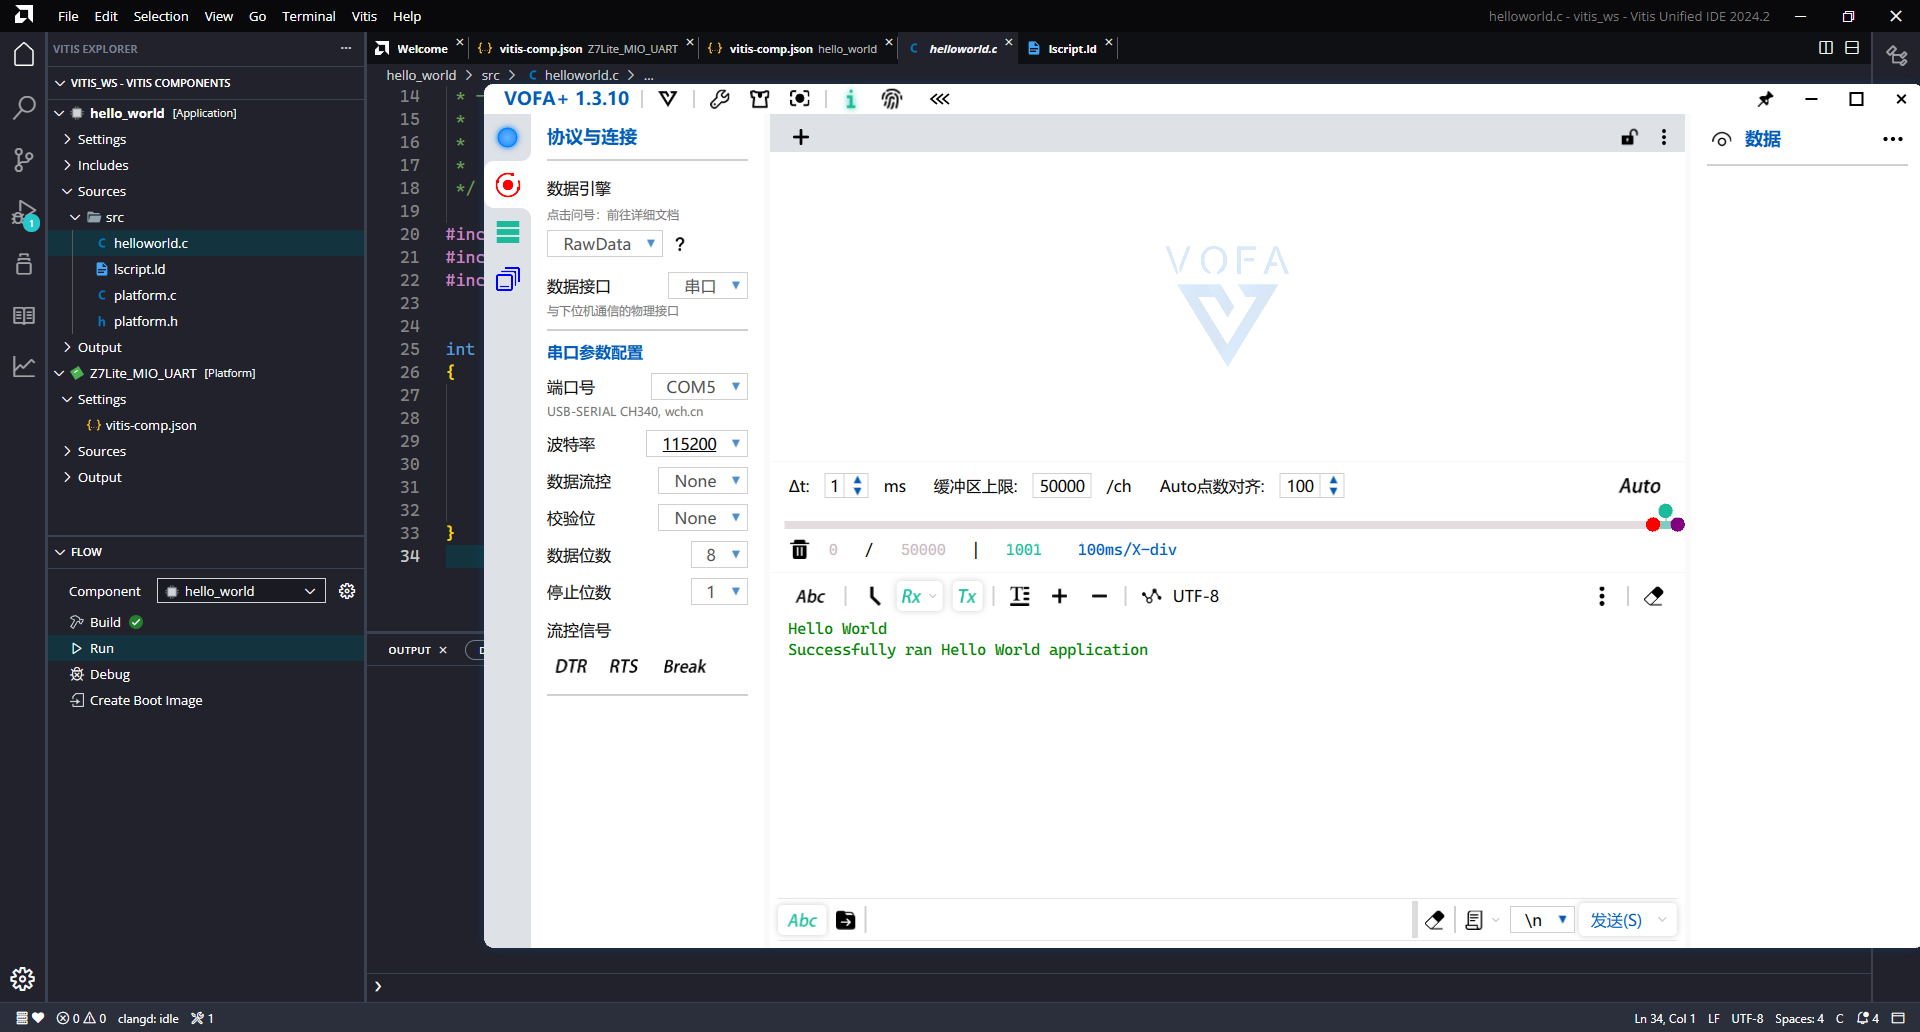The height and width of the screenshot is (1032, 1920).
Task: Click the trash icon to clear the buffer
Action: (799, 550)
